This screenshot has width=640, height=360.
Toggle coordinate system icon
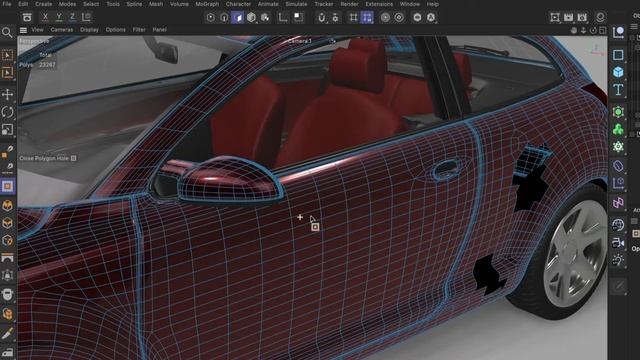point(86,17)
